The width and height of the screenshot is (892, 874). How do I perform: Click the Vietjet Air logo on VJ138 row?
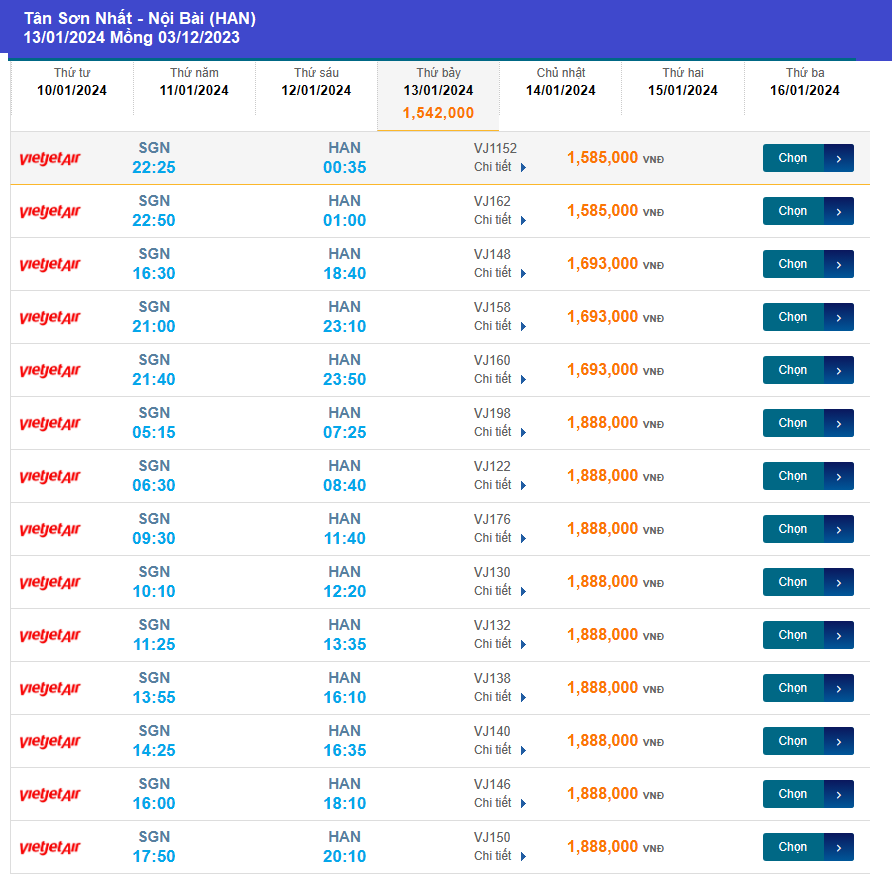50,688
